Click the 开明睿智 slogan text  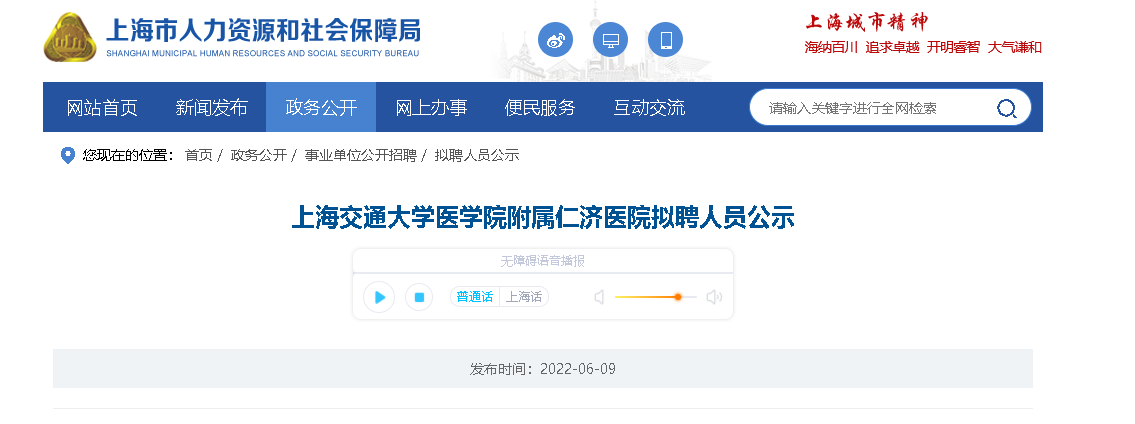(953, 48)
